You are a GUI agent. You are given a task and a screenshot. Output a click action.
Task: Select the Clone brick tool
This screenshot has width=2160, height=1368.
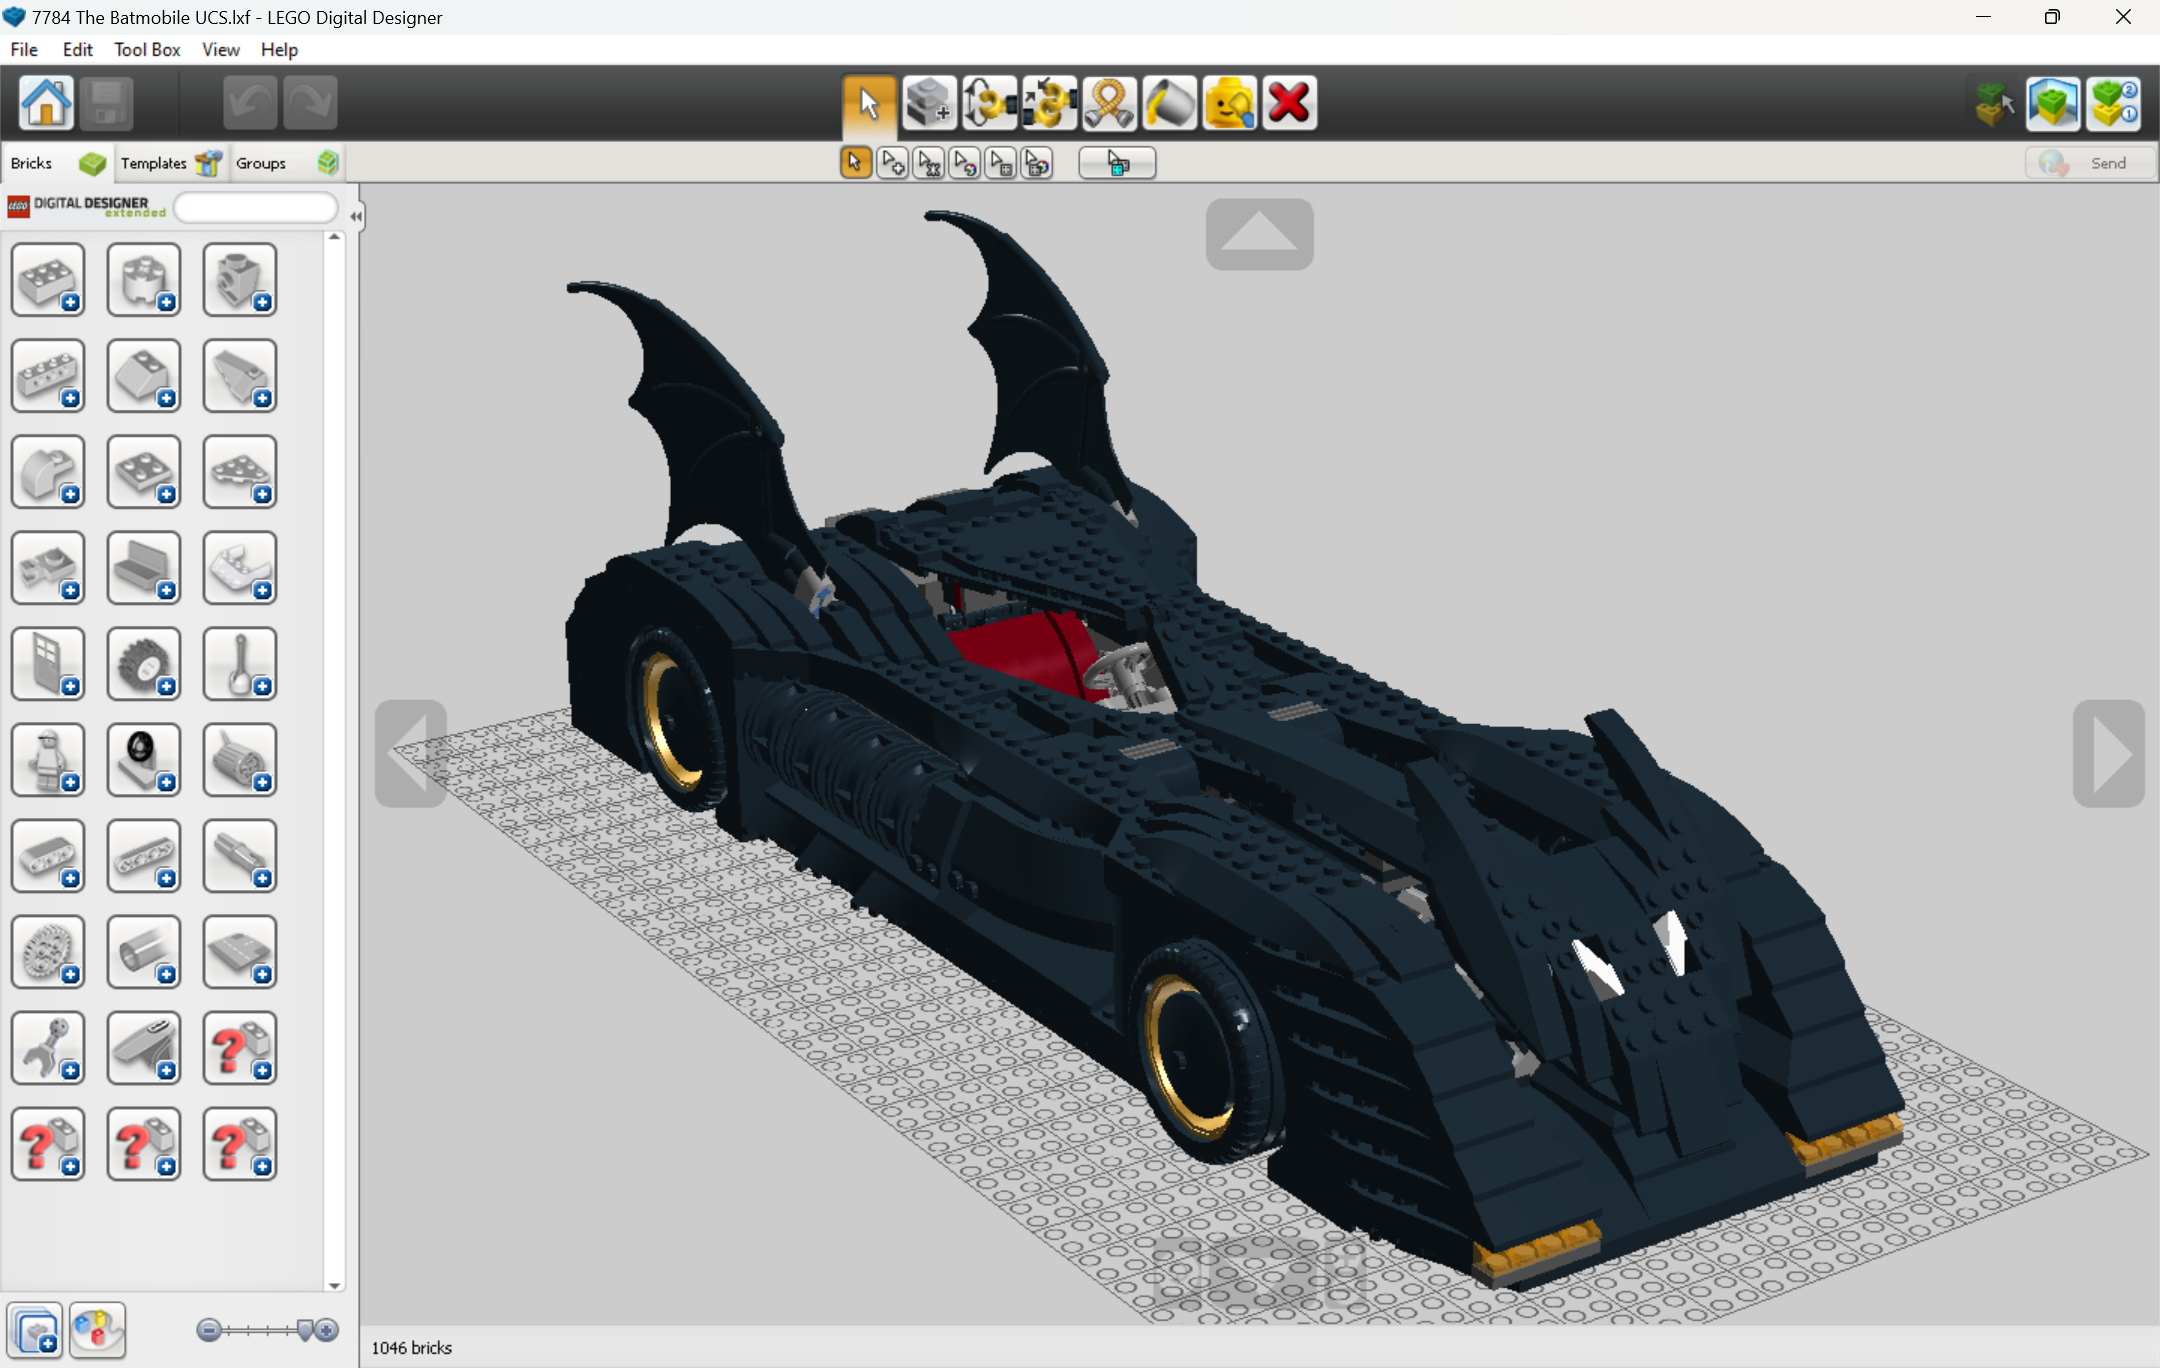point(929,102)
